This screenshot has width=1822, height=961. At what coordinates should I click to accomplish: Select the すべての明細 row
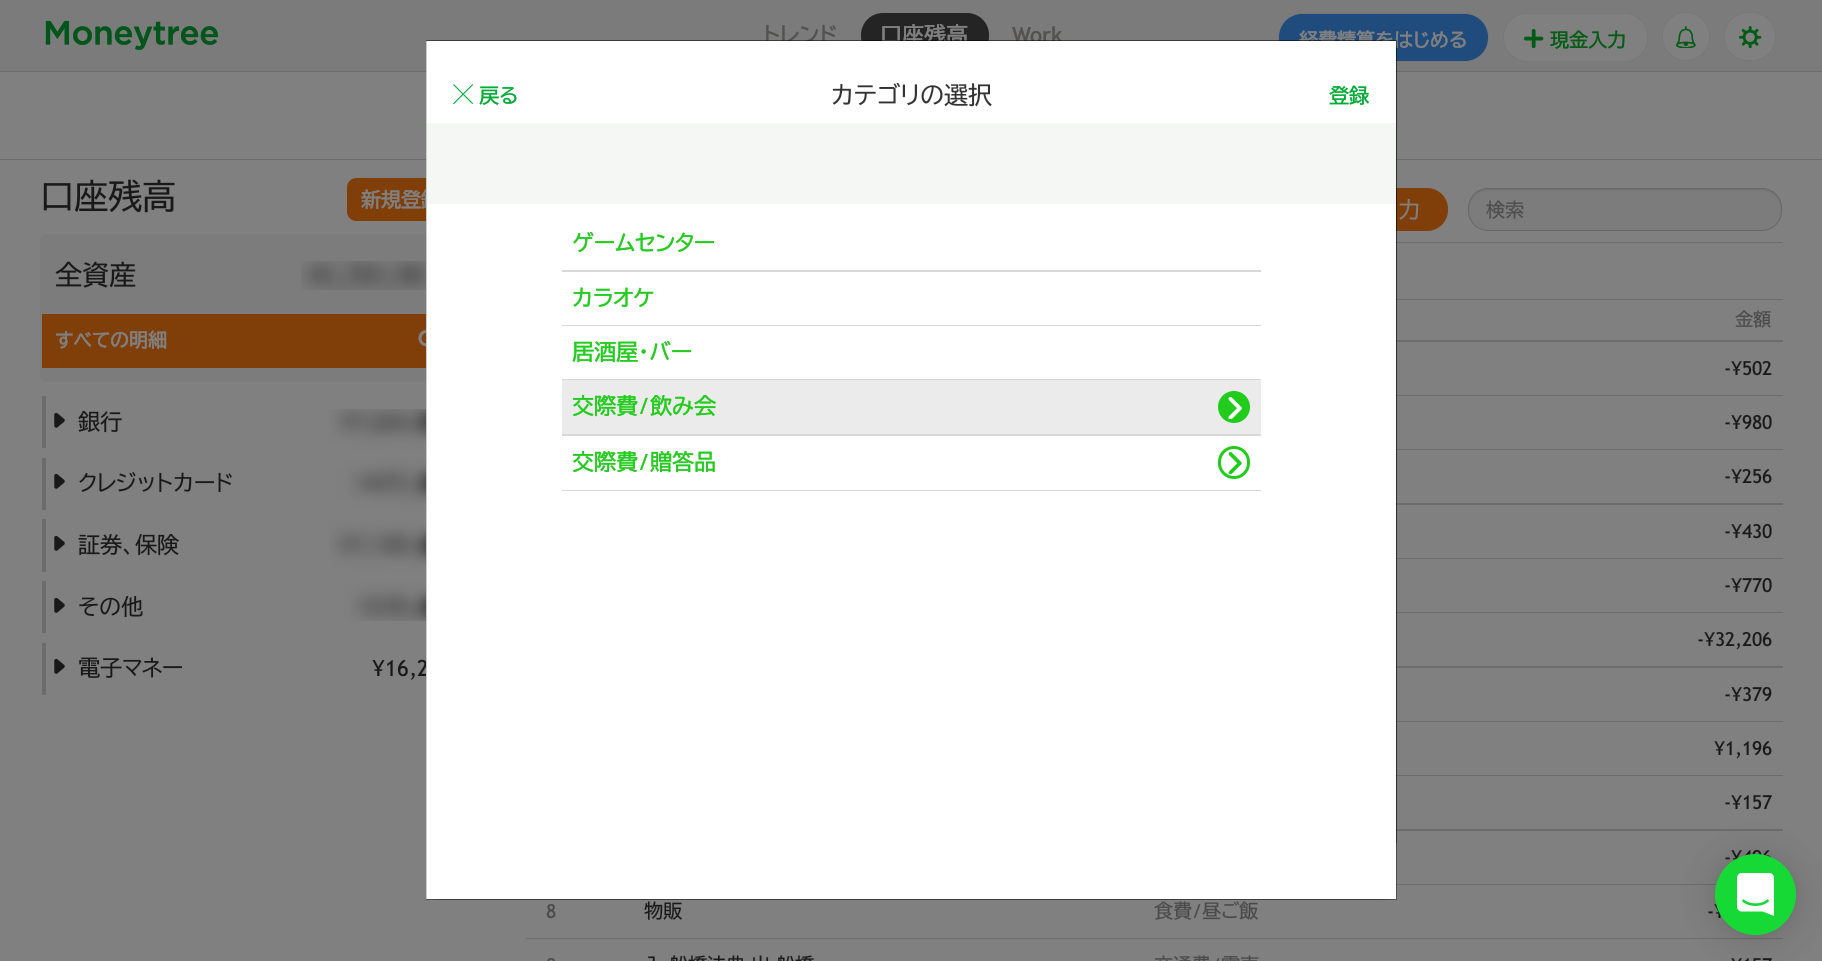click(235, 340)
